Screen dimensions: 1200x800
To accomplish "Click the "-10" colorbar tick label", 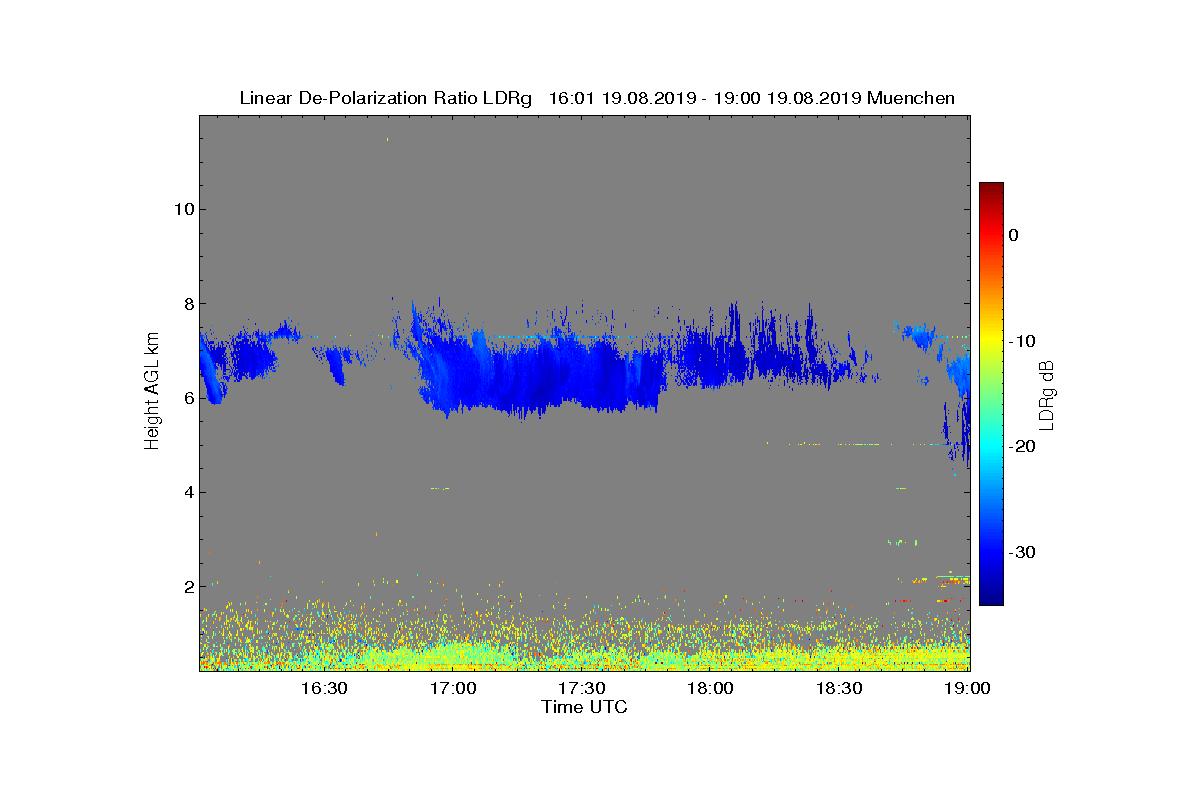I will (1024, 341).
